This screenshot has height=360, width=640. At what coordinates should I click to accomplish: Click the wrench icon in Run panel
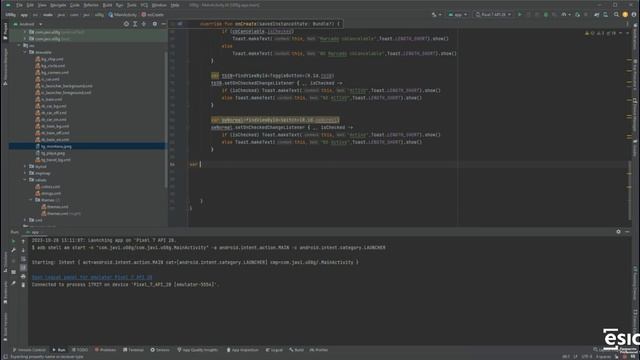tap(13, 250)
